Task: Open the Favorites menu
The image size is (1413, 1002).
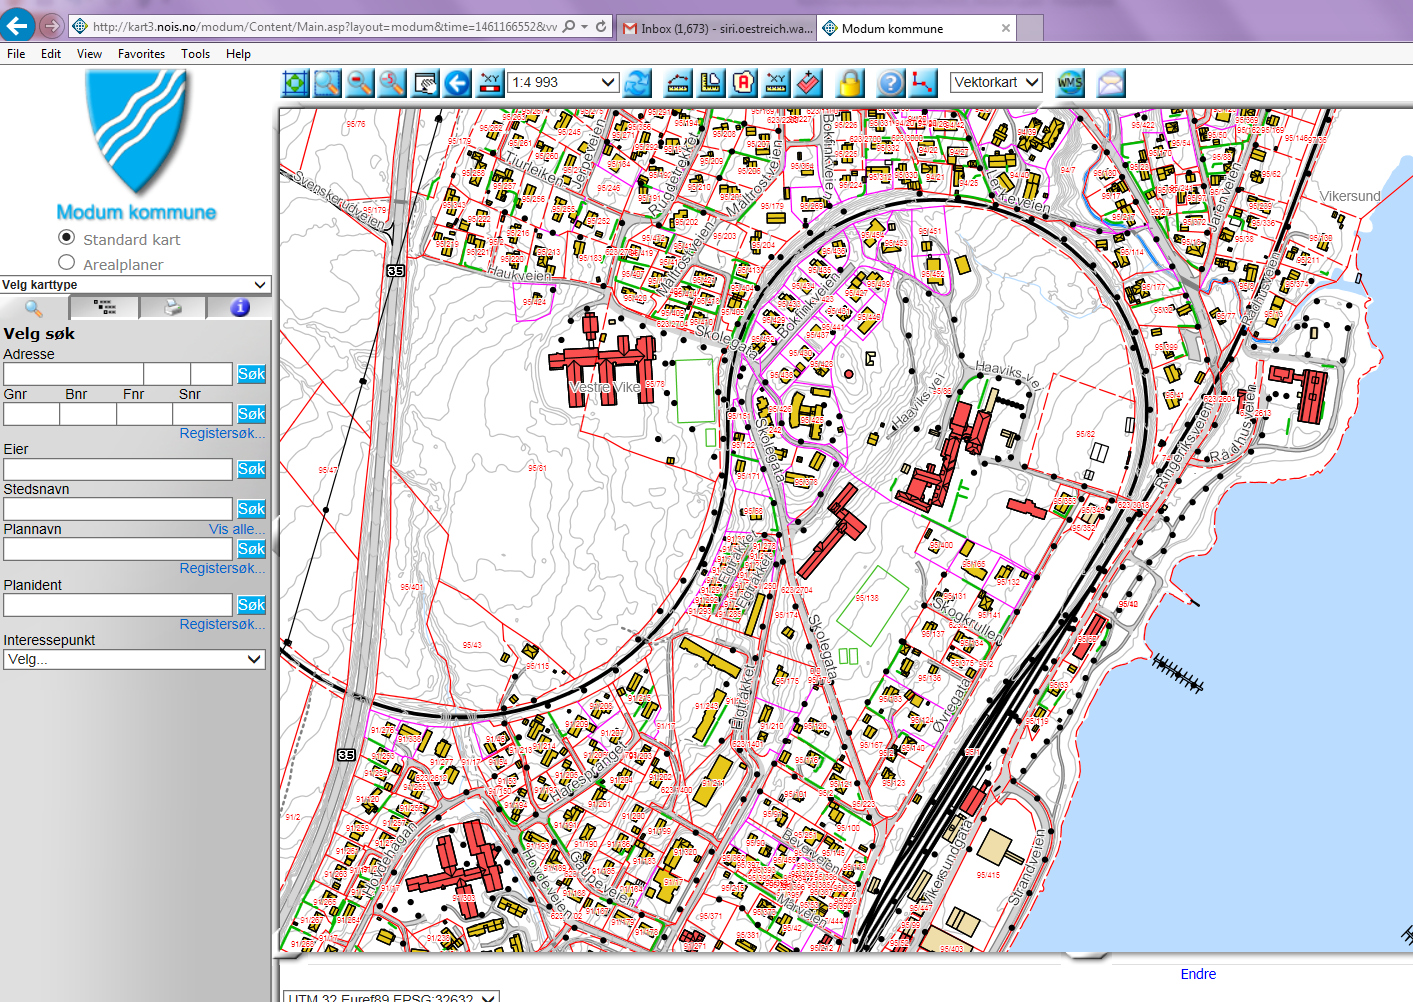Action: (x=141, y=54)
